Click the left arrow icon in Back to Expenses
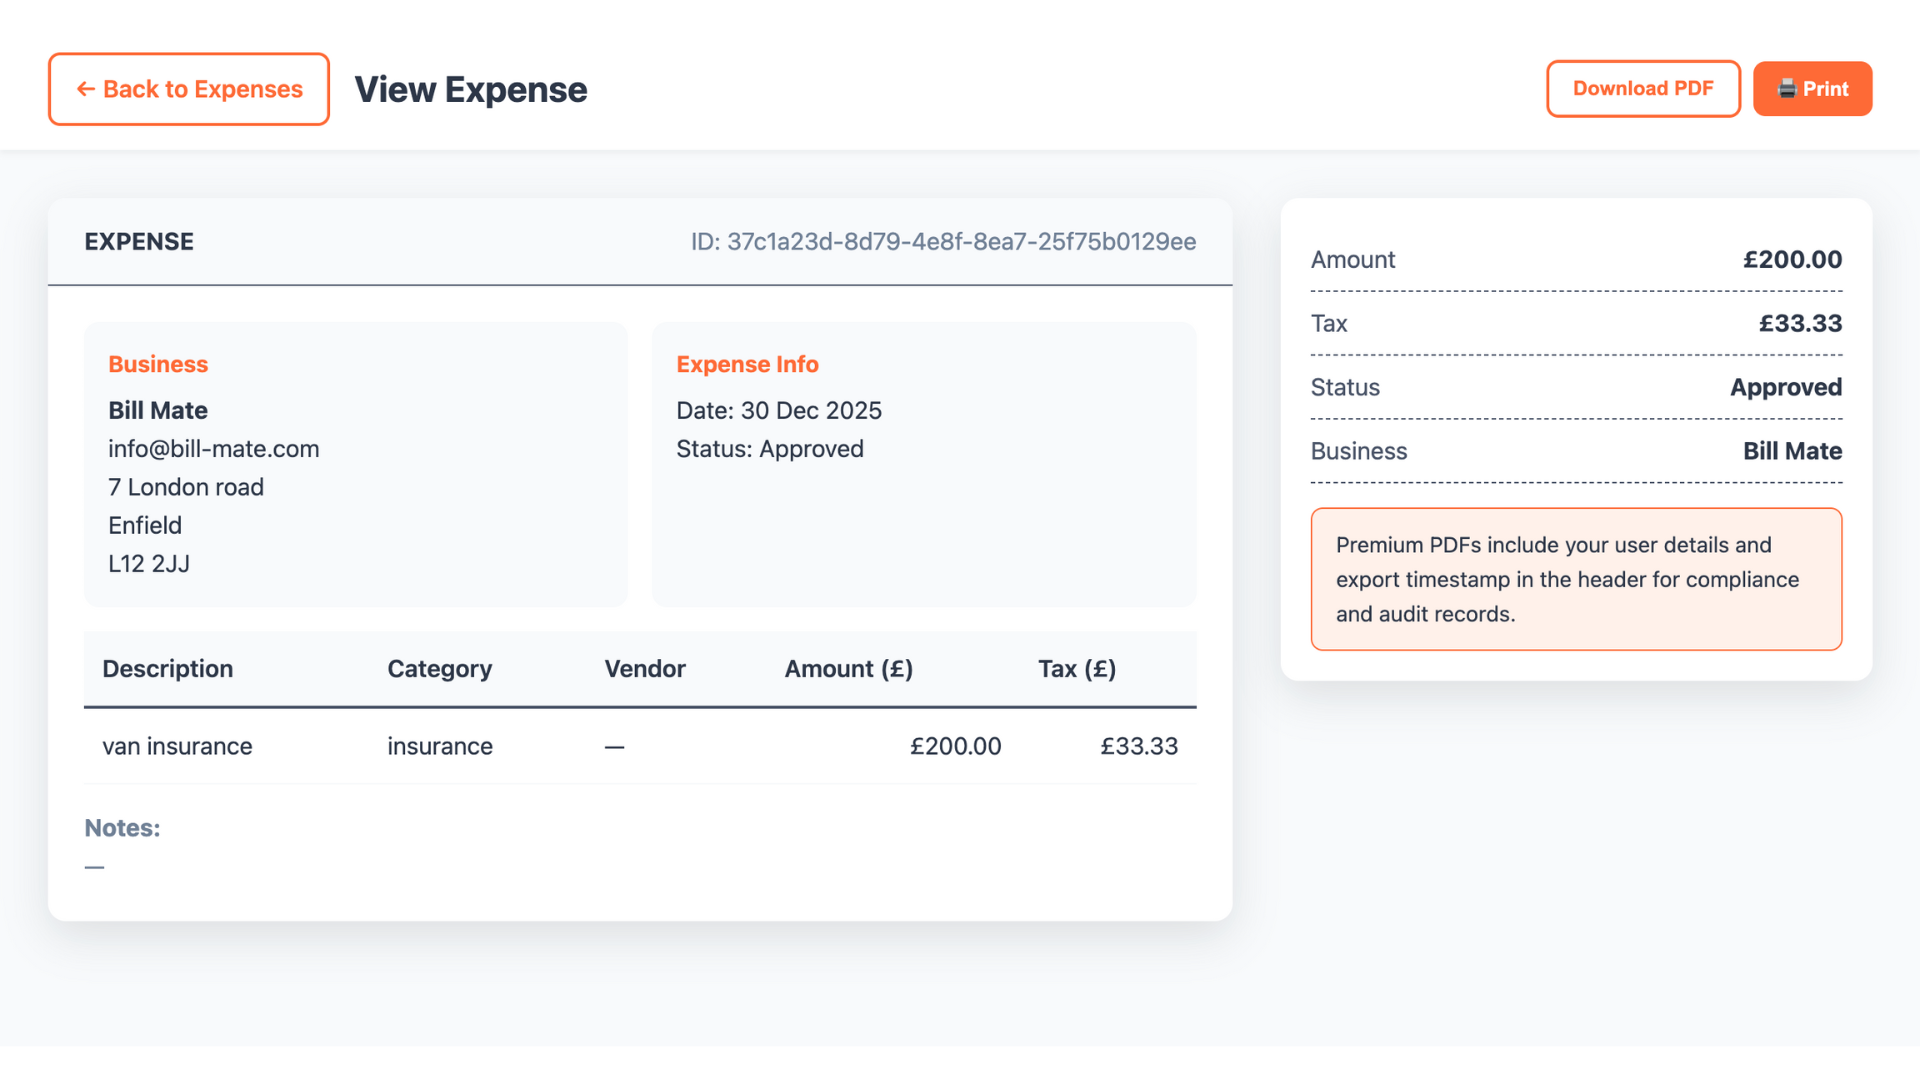Screen dimensions: 1920x1080 (x=85, y=89)
